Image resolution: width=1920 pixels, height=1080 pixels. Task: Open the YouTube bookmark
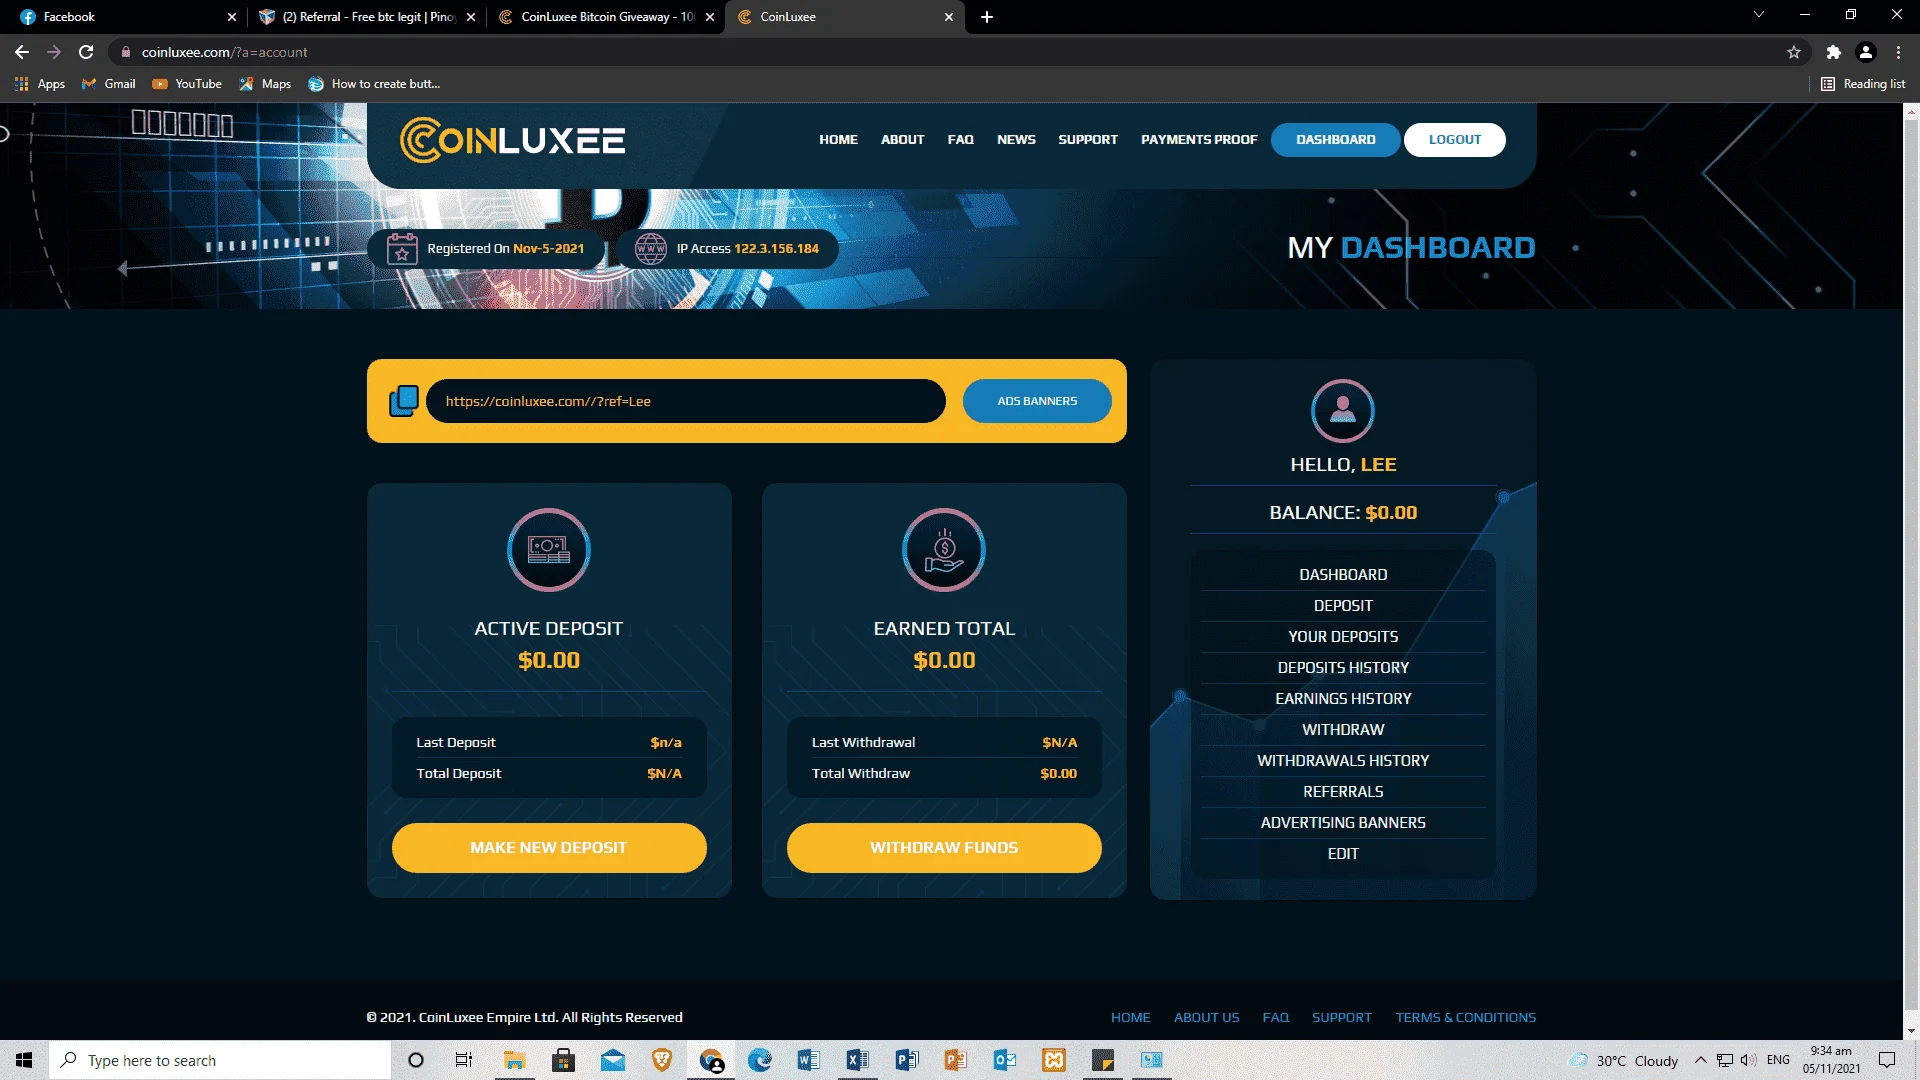[187, 84]
